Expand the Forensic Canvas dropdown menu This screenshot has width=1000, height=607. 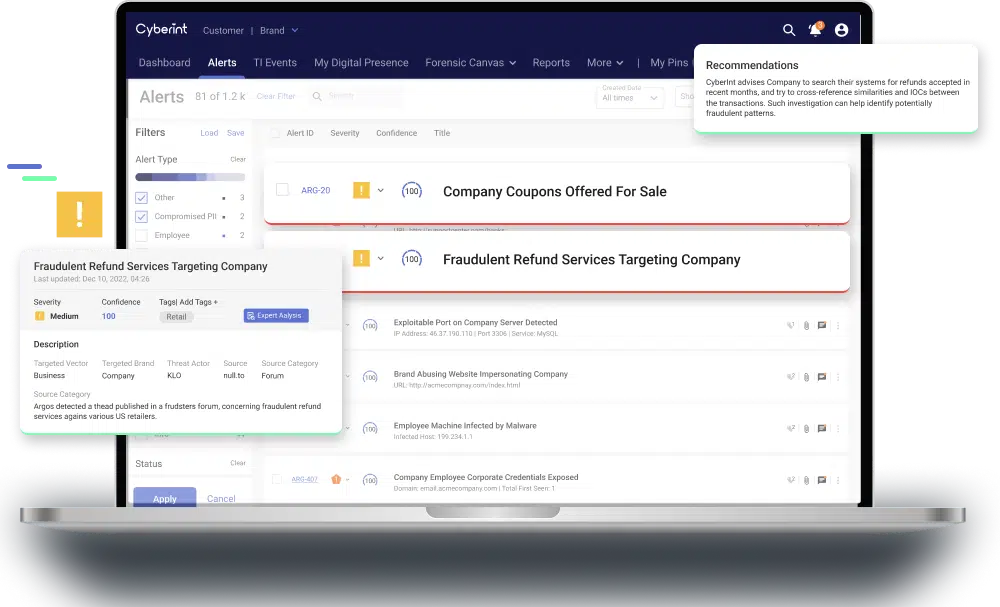470,63
